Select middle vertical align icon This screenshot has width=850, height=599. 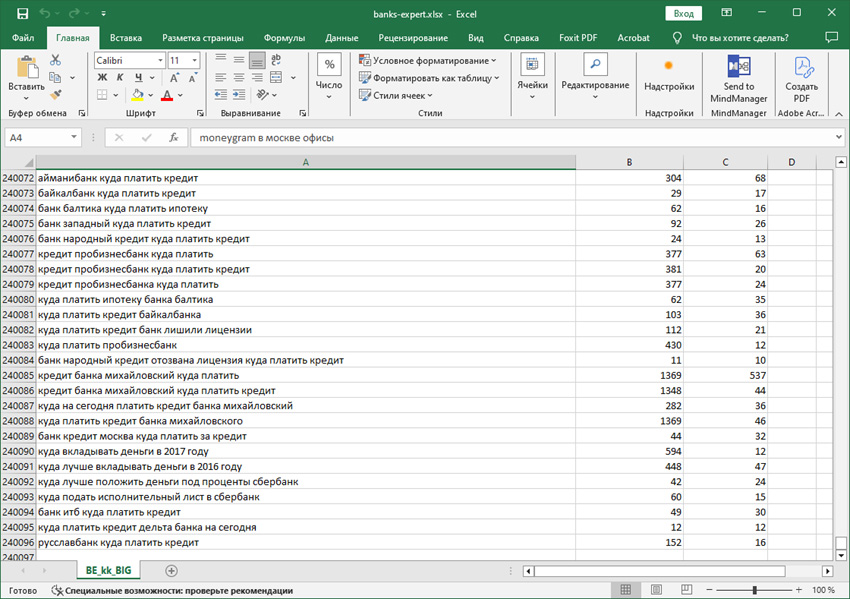239,60
